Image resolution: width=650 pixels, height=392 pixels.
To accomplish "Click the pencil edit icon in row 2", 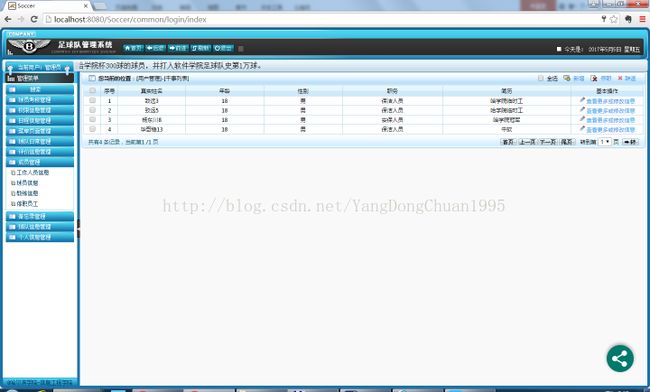I will pos(582,110).
